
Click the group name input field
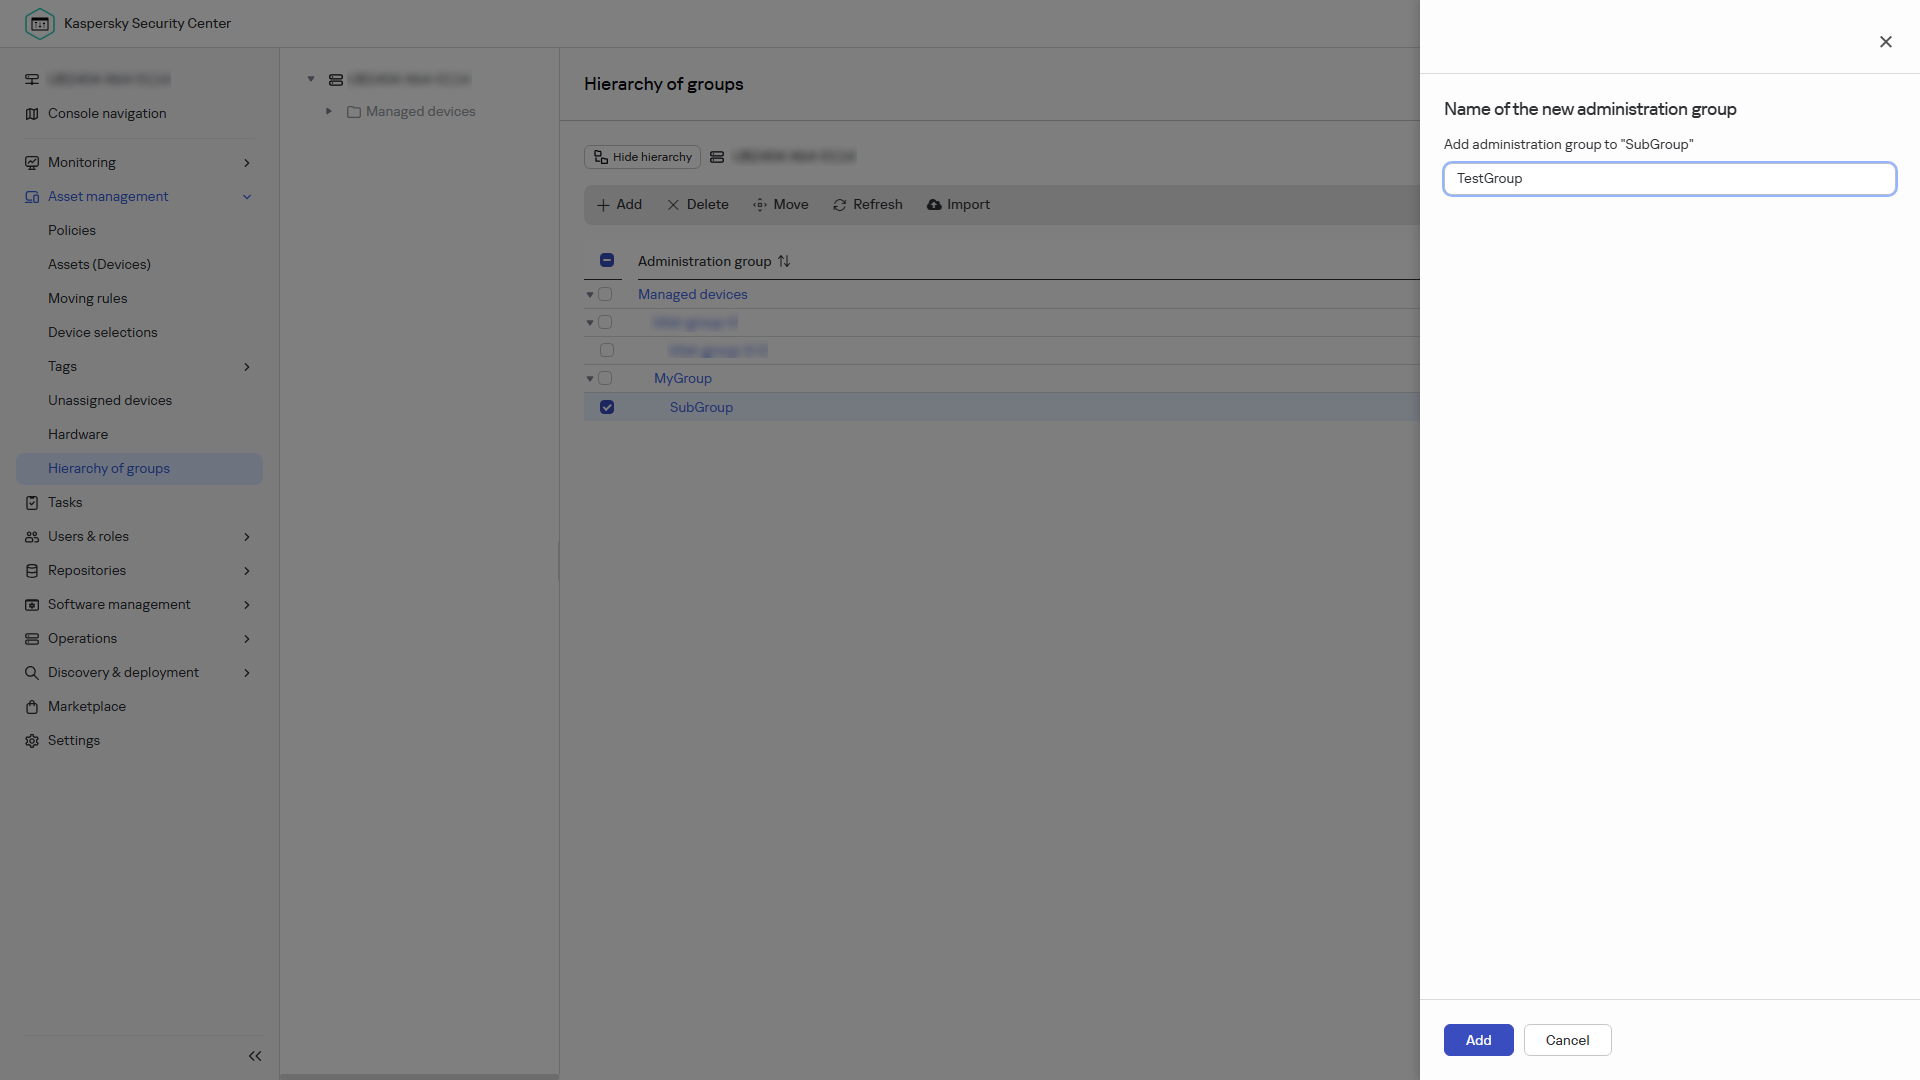[x=1670, y=179]
